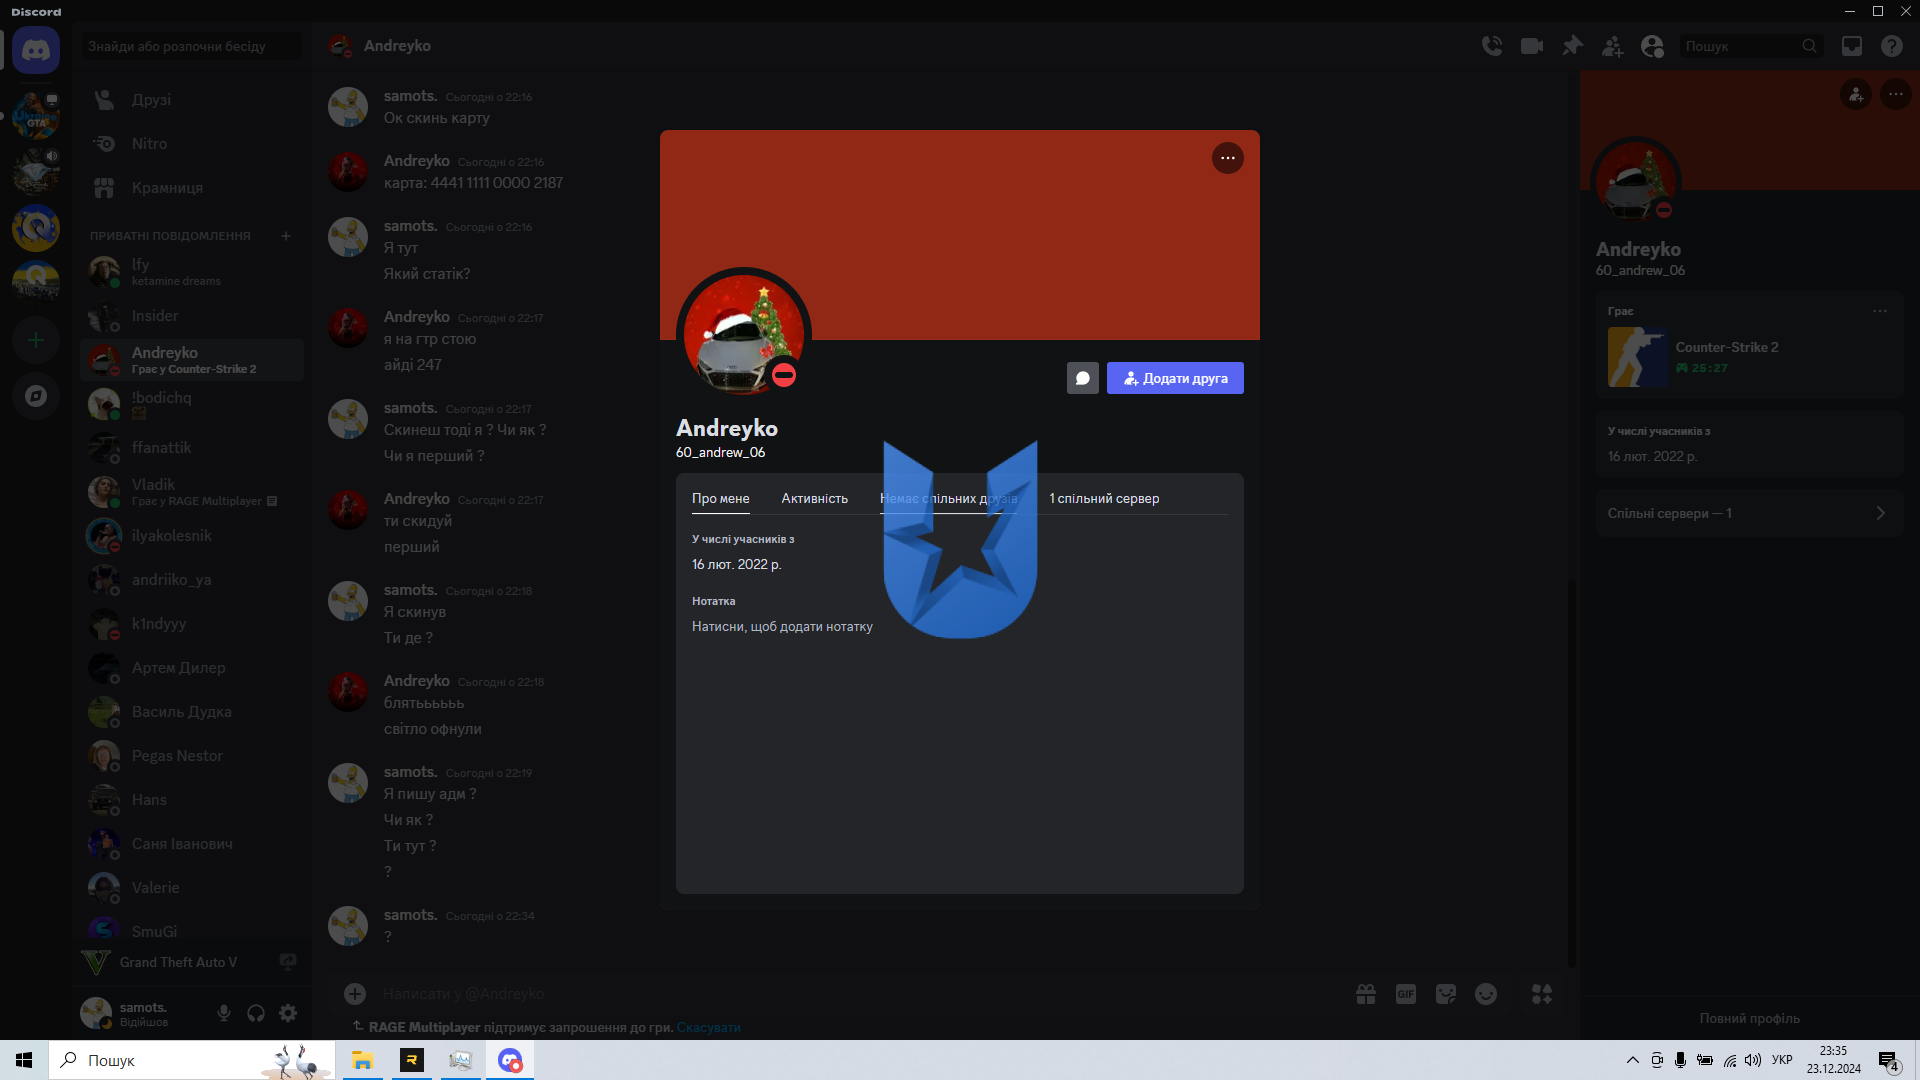Click add friend icon in right profile panel
The width and height of the screenshot is (1920, 1080).
(1856, 94)
